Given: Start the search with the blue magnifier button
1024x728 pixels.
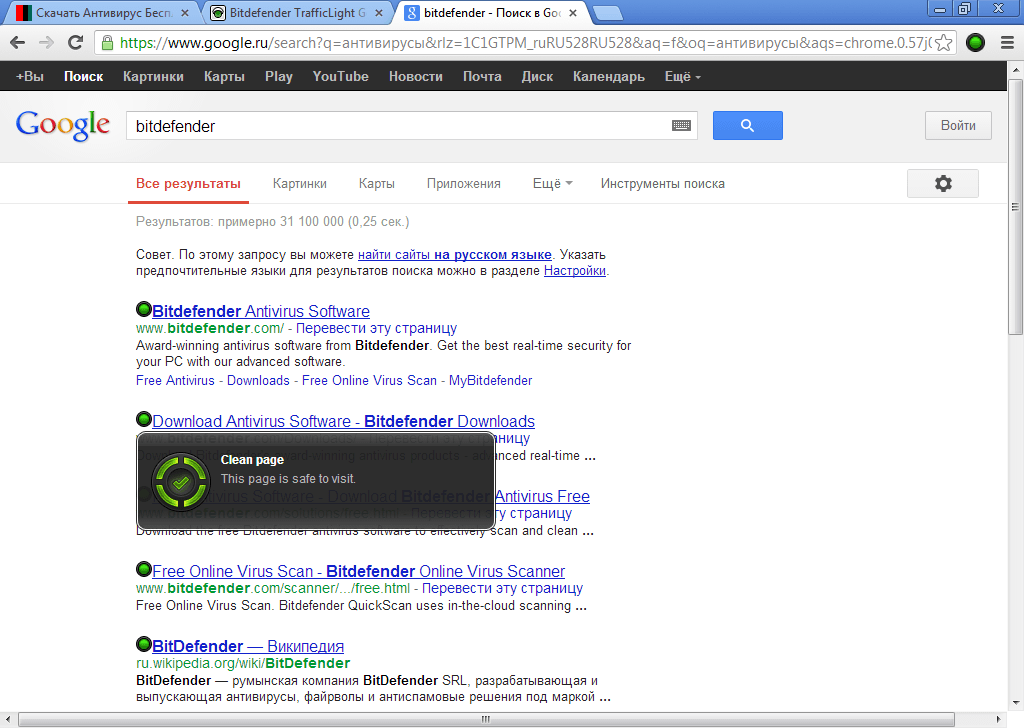Looking at the screenshot, I should [x=747, y=125].
